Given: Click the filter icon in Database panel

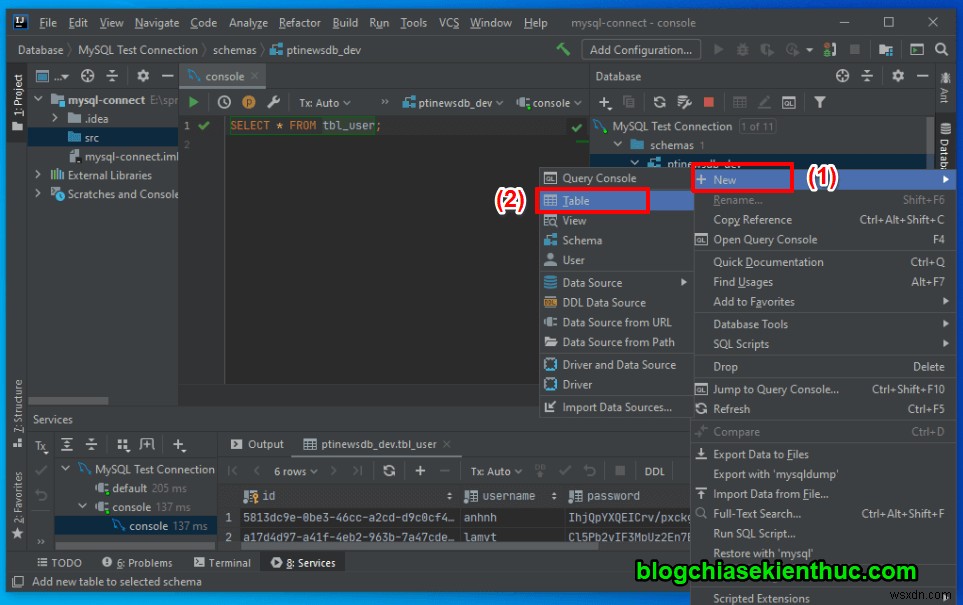Looking at the screenshot, I should 821,101.
